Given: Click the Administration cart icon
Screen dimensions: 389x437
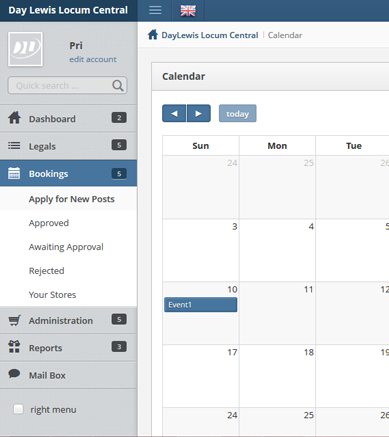Looking at the screenshot, I should tap(14, 320).
